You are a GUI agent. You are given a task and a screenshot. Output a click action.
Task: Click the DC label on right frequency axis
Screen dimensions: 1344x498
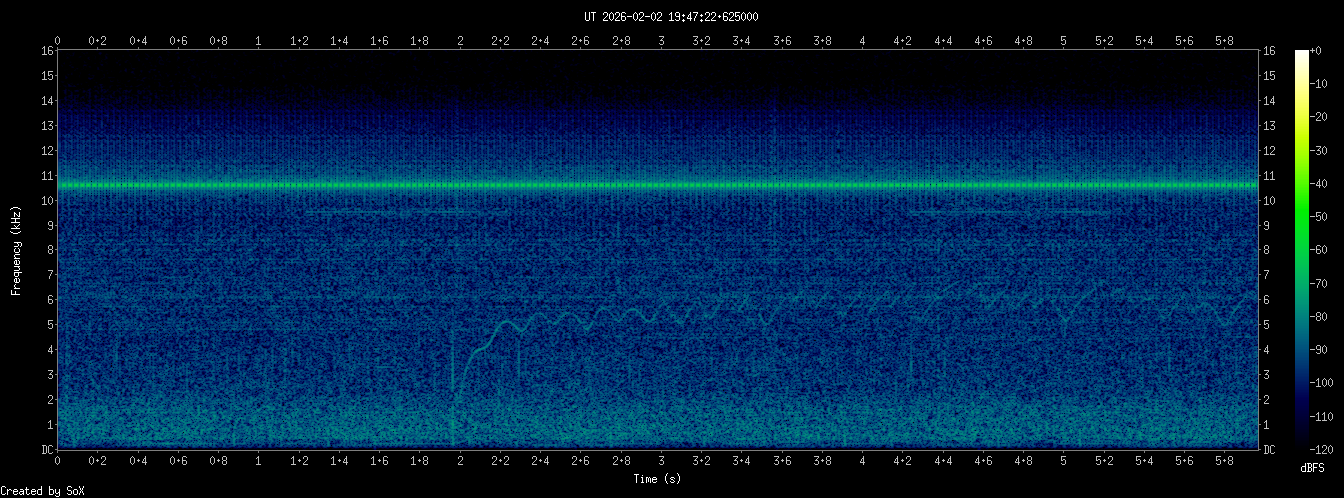coord(1269,450)
